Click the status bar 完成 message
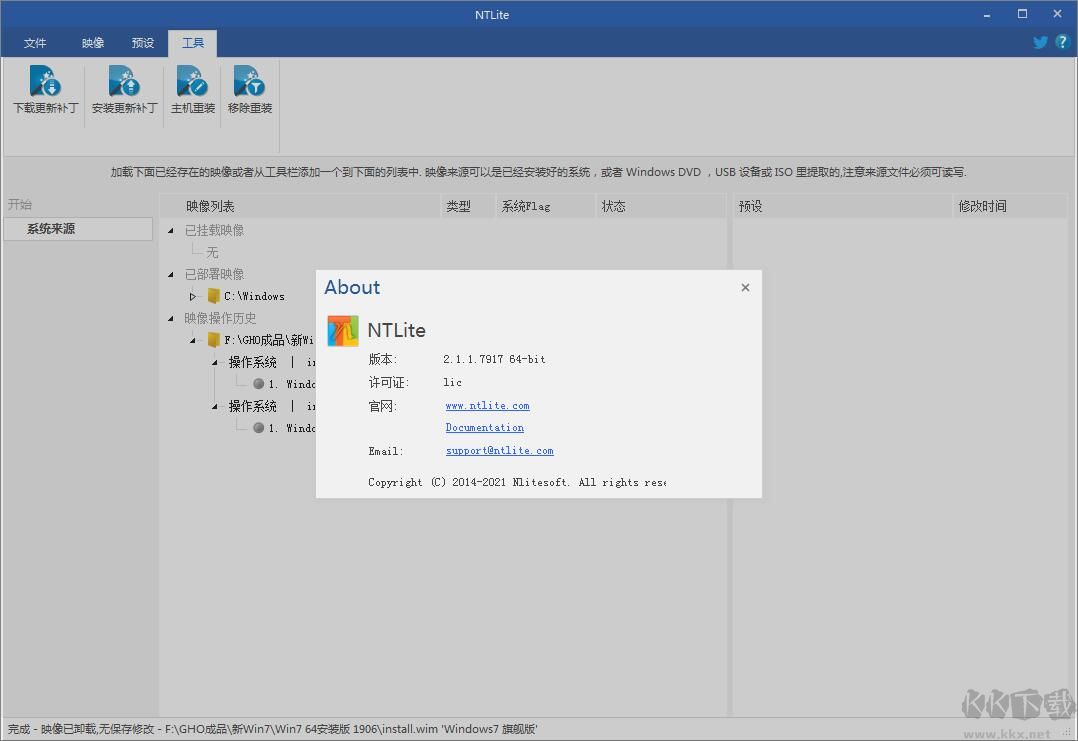 tap(272, 729)
